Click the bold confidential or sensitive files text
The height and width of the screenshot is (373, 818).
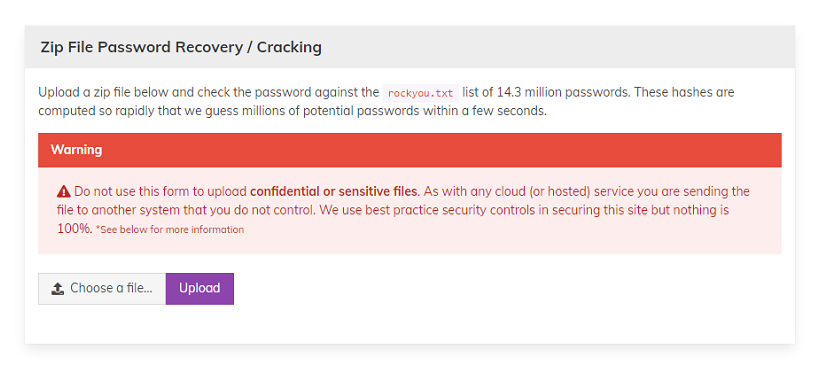pyautogui.click(x=334, y=191)
